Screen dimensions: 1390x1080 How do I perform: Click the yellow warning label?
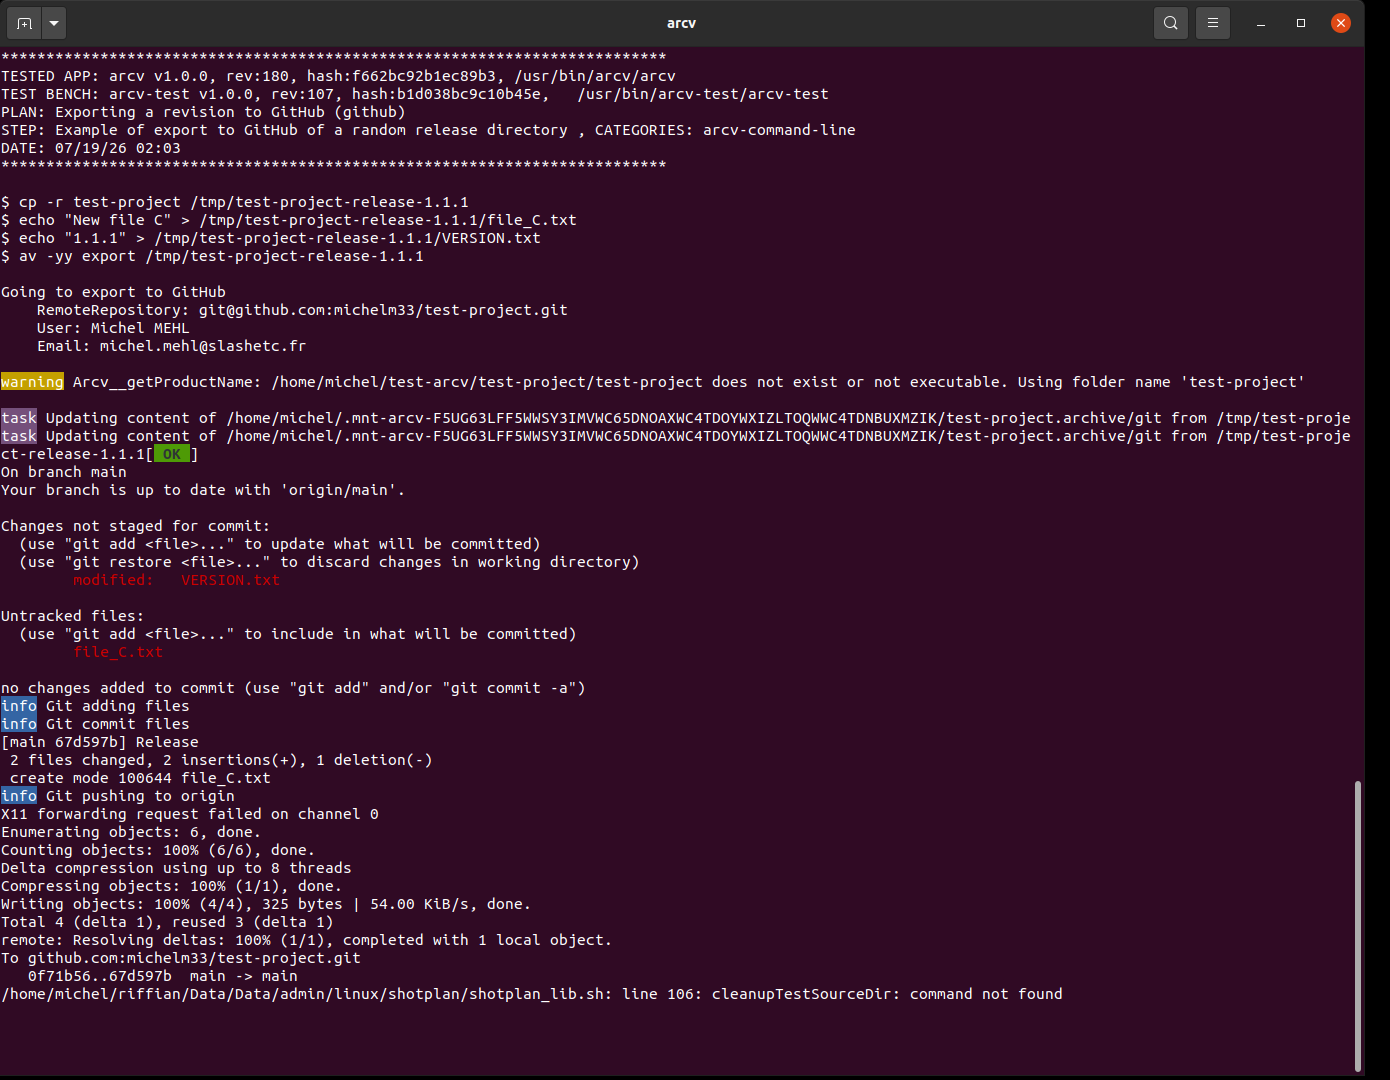(x=32, y=382)
